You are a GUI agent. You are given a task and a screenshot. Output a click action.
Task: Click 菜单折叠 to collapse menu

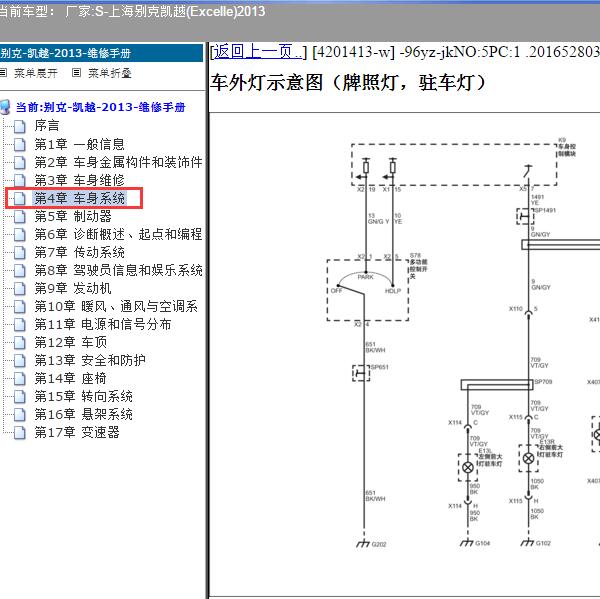(x=110, y=73)
